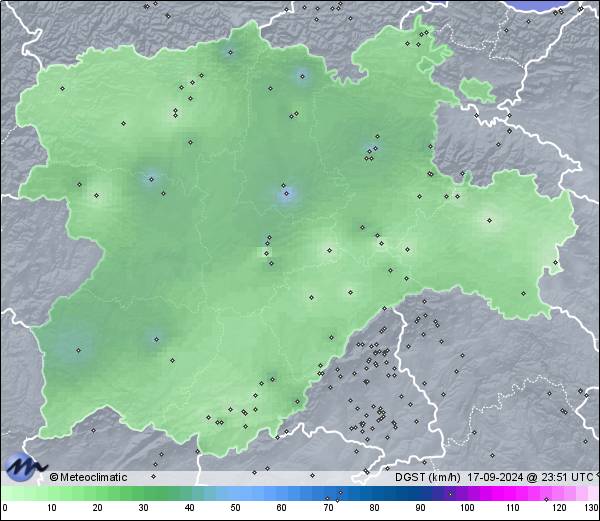The image size is (600, 521).
Task: Click the time 23:51 UTC
Action: tap(566, 477)
